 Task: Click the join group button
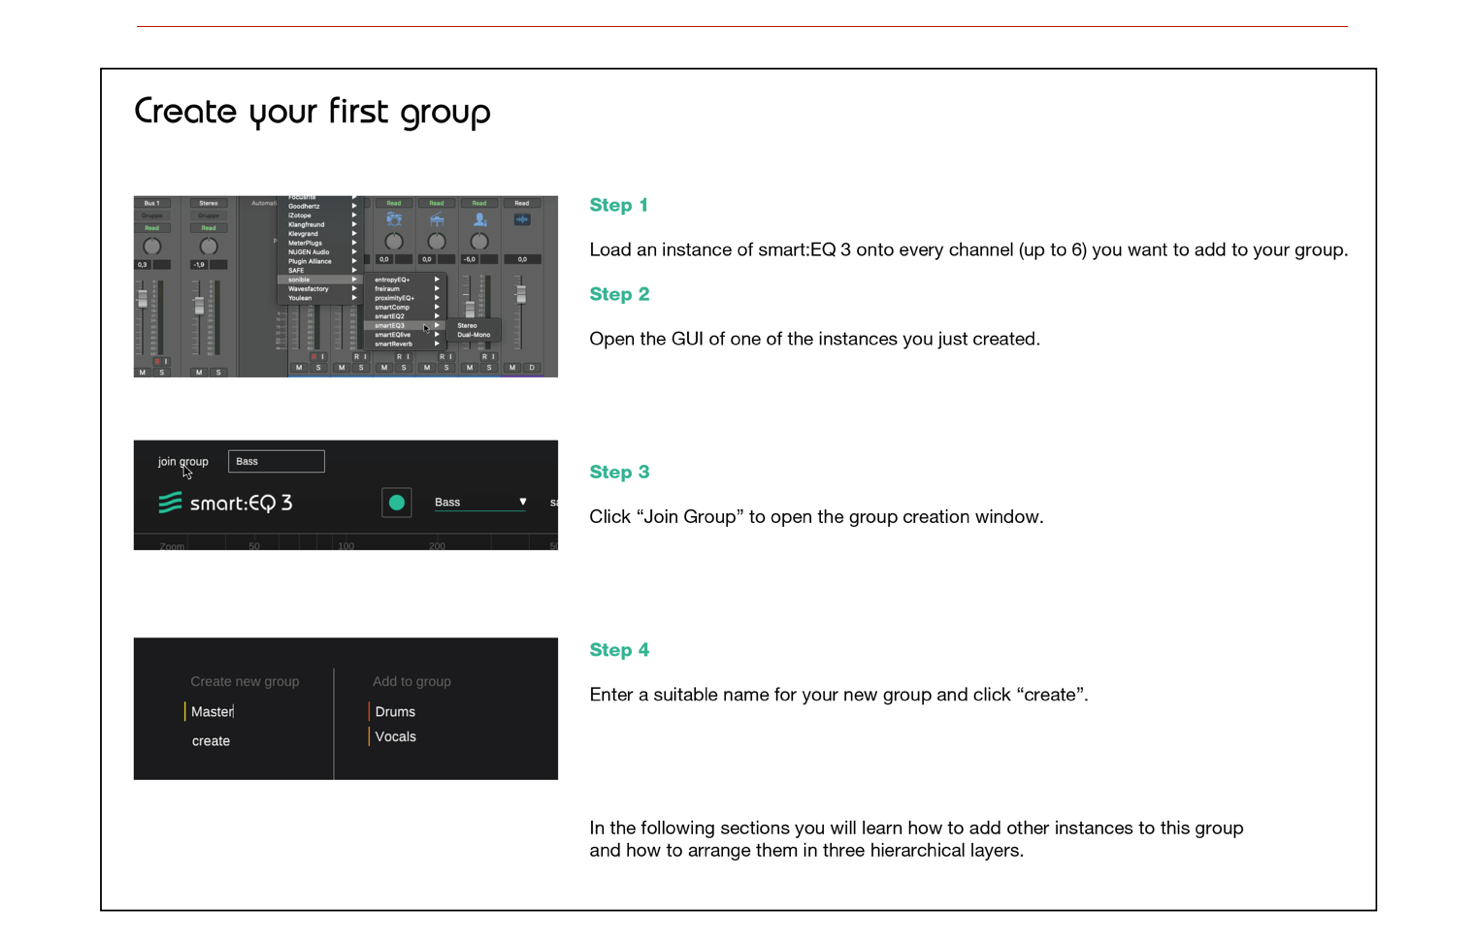click(x=183, y=461)
